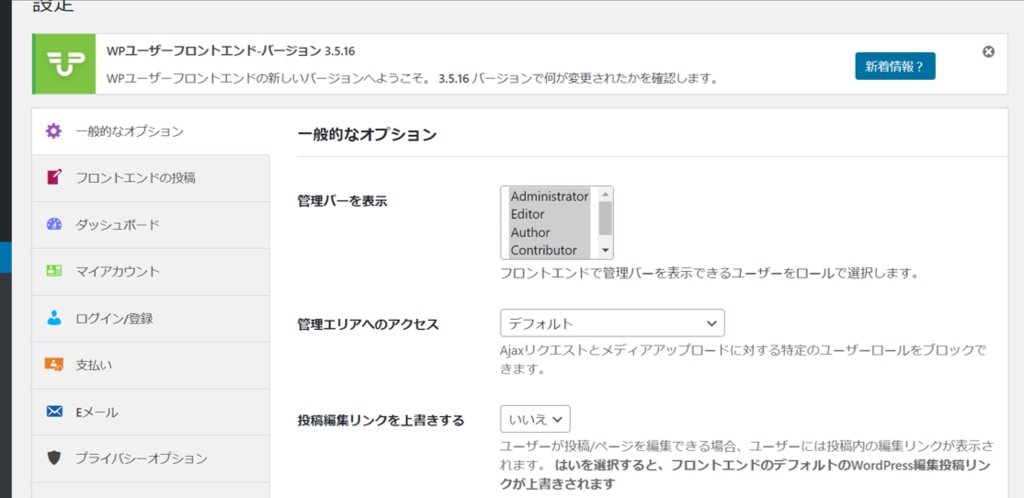
Task: Click the edit icon next to フロントエンドの投稿
Action: 54,177
